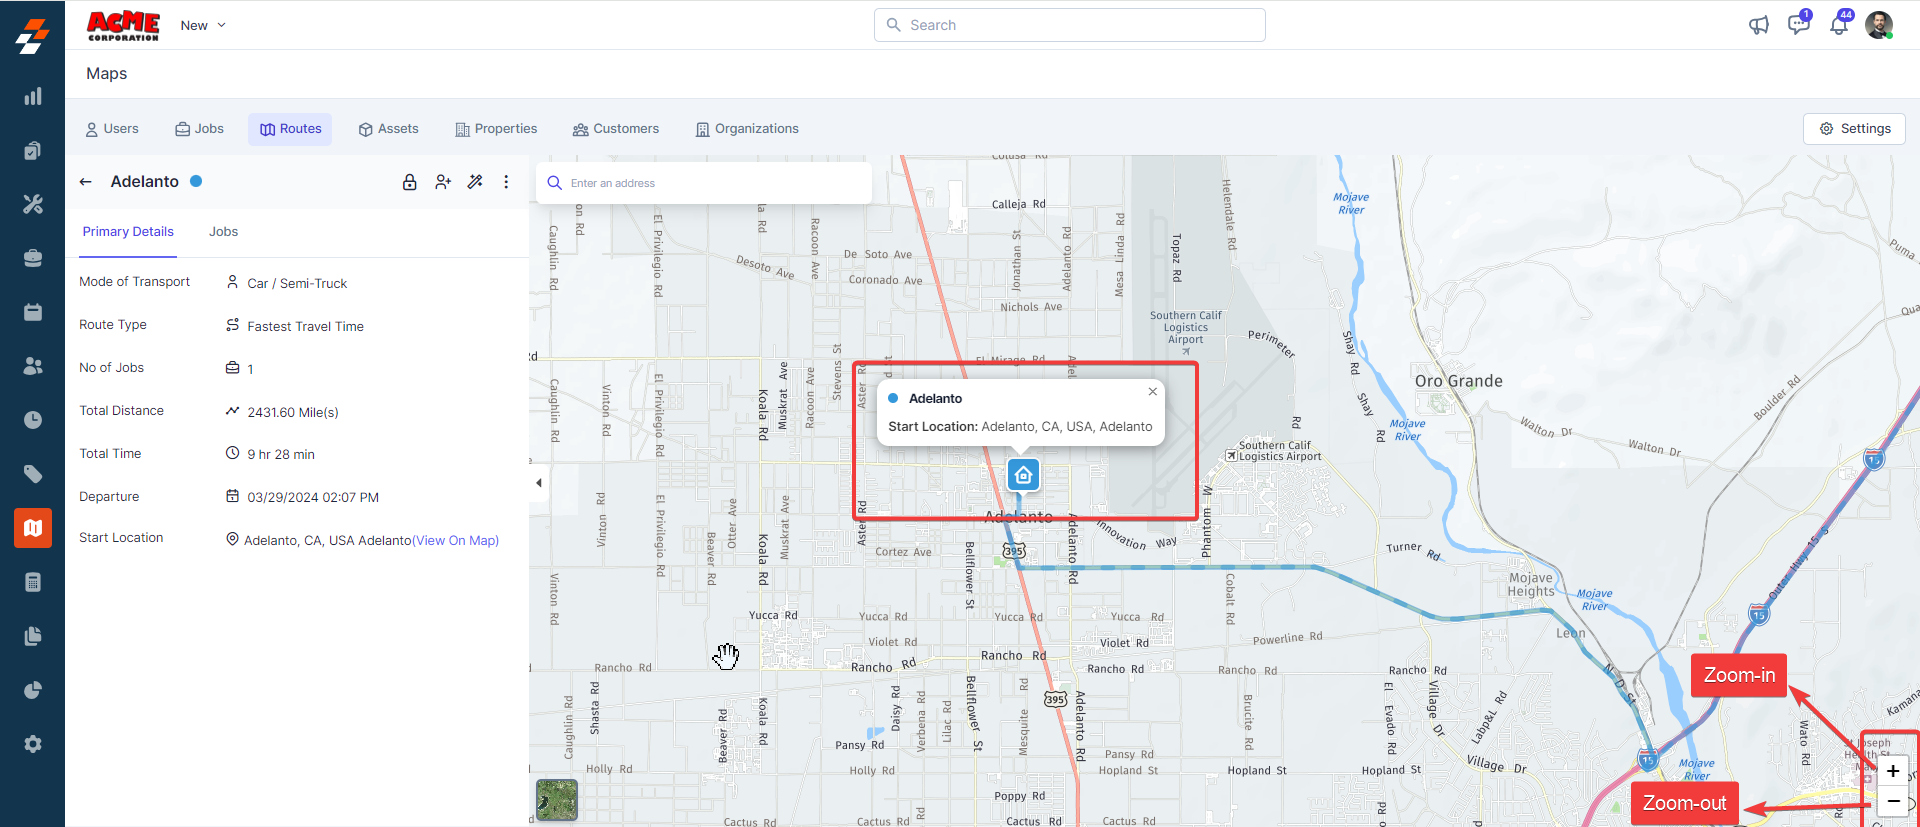Image resolution: width=1920 pixels, height=827 pixels.
Task: Click the '9 hr 28 min' total time value
Action: [281, 455]
